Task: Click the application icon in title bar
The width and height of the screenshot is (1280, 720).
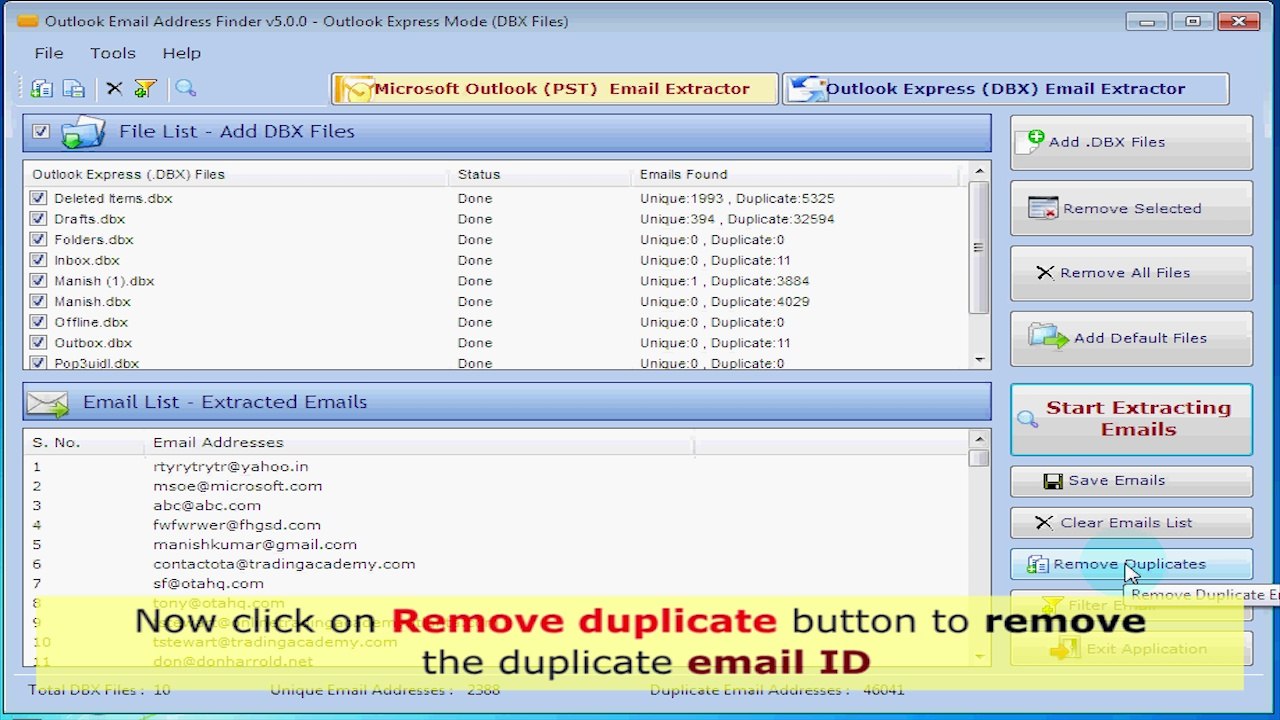Action: (27, 21)
